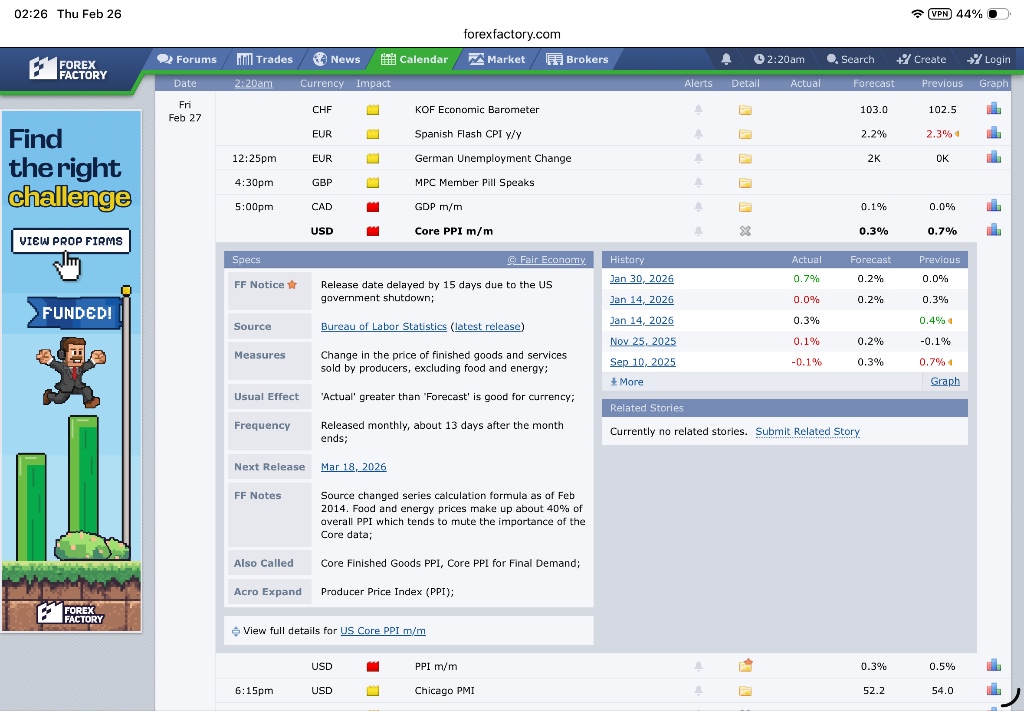This screenshot has width=1024, height=711.
Task: Expand full details for US Core PPI
Action: (x=382, y=631)
